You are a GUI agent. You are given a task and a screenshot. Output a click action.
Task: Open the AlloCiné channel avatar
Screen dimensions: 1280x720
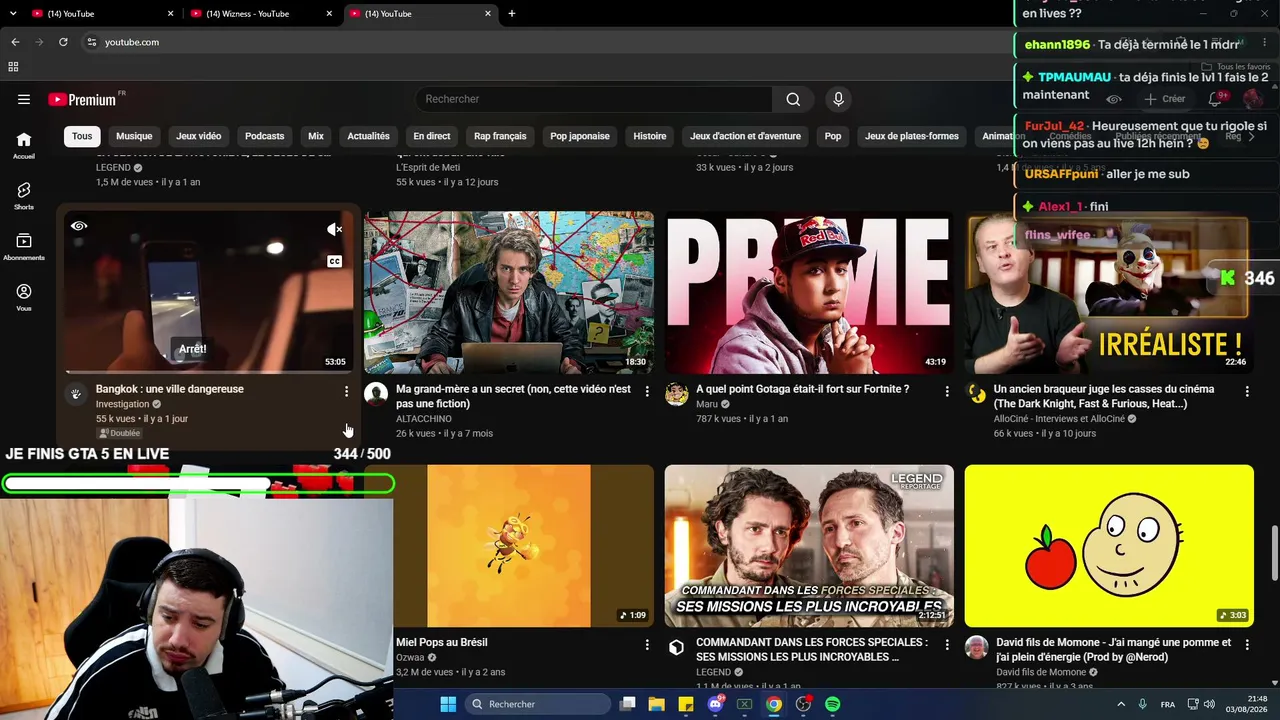pyautogui.click(x=976, y=393)
